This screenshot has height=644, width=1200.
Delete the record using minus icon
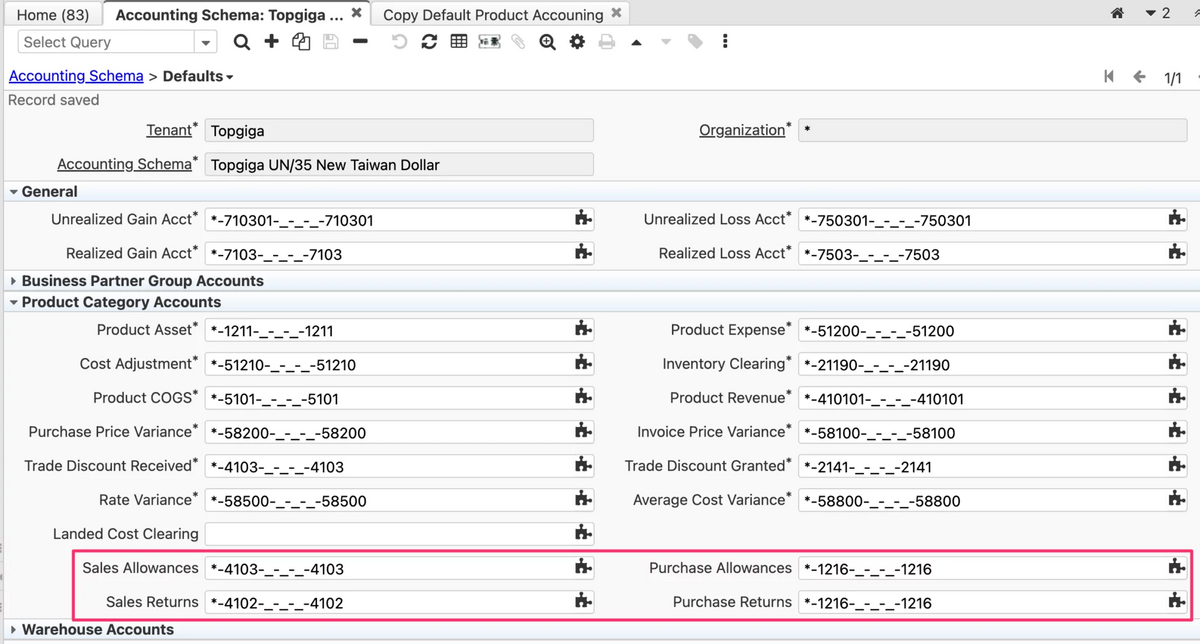360,42
